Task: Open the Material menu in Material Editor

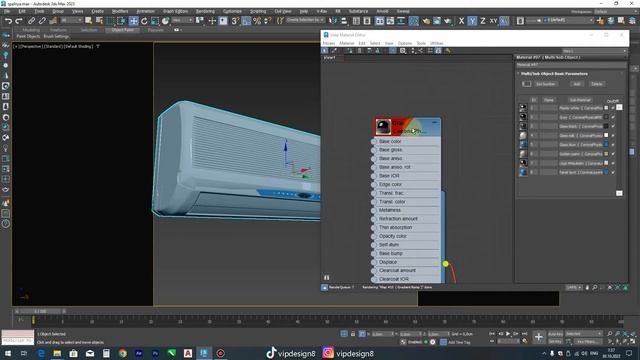Action: click(347, 43)
